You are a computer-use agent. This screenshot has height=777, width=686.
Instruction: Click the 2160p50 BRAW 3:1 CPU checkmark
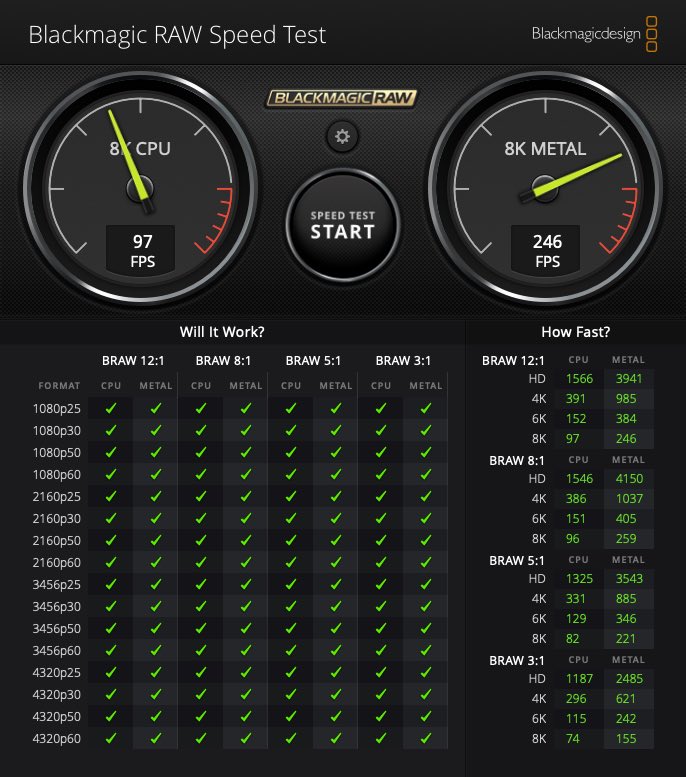click(381, 540)
